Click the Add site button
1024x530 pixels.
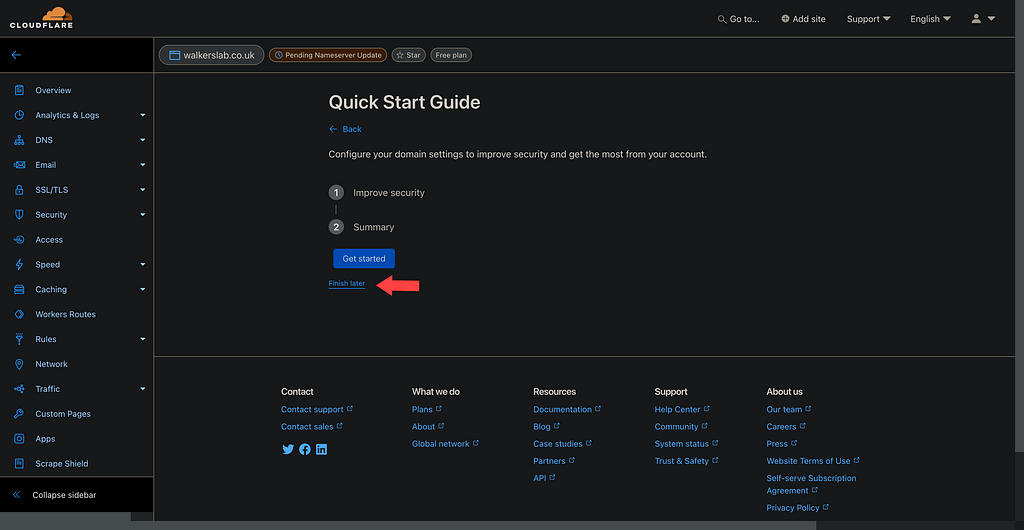tap(803, 19)
